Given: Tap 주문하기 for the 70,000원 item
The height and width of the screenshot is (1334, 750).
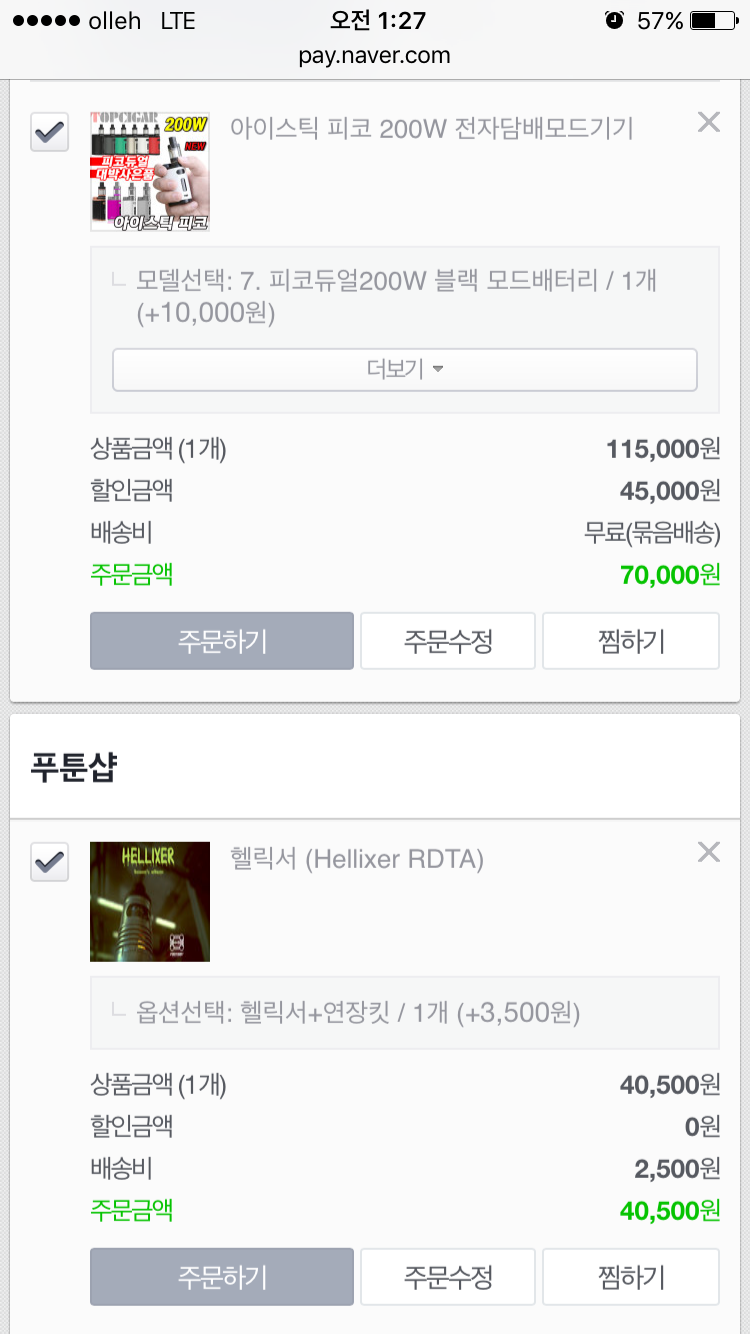Looking at the screenshot, I should click(221, 641).
